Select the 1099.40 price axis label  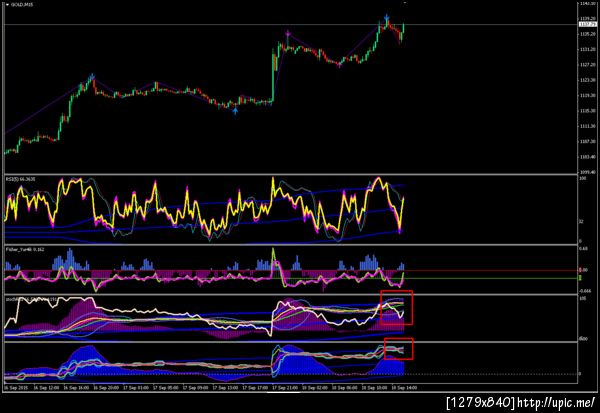(x=587, y=172)
